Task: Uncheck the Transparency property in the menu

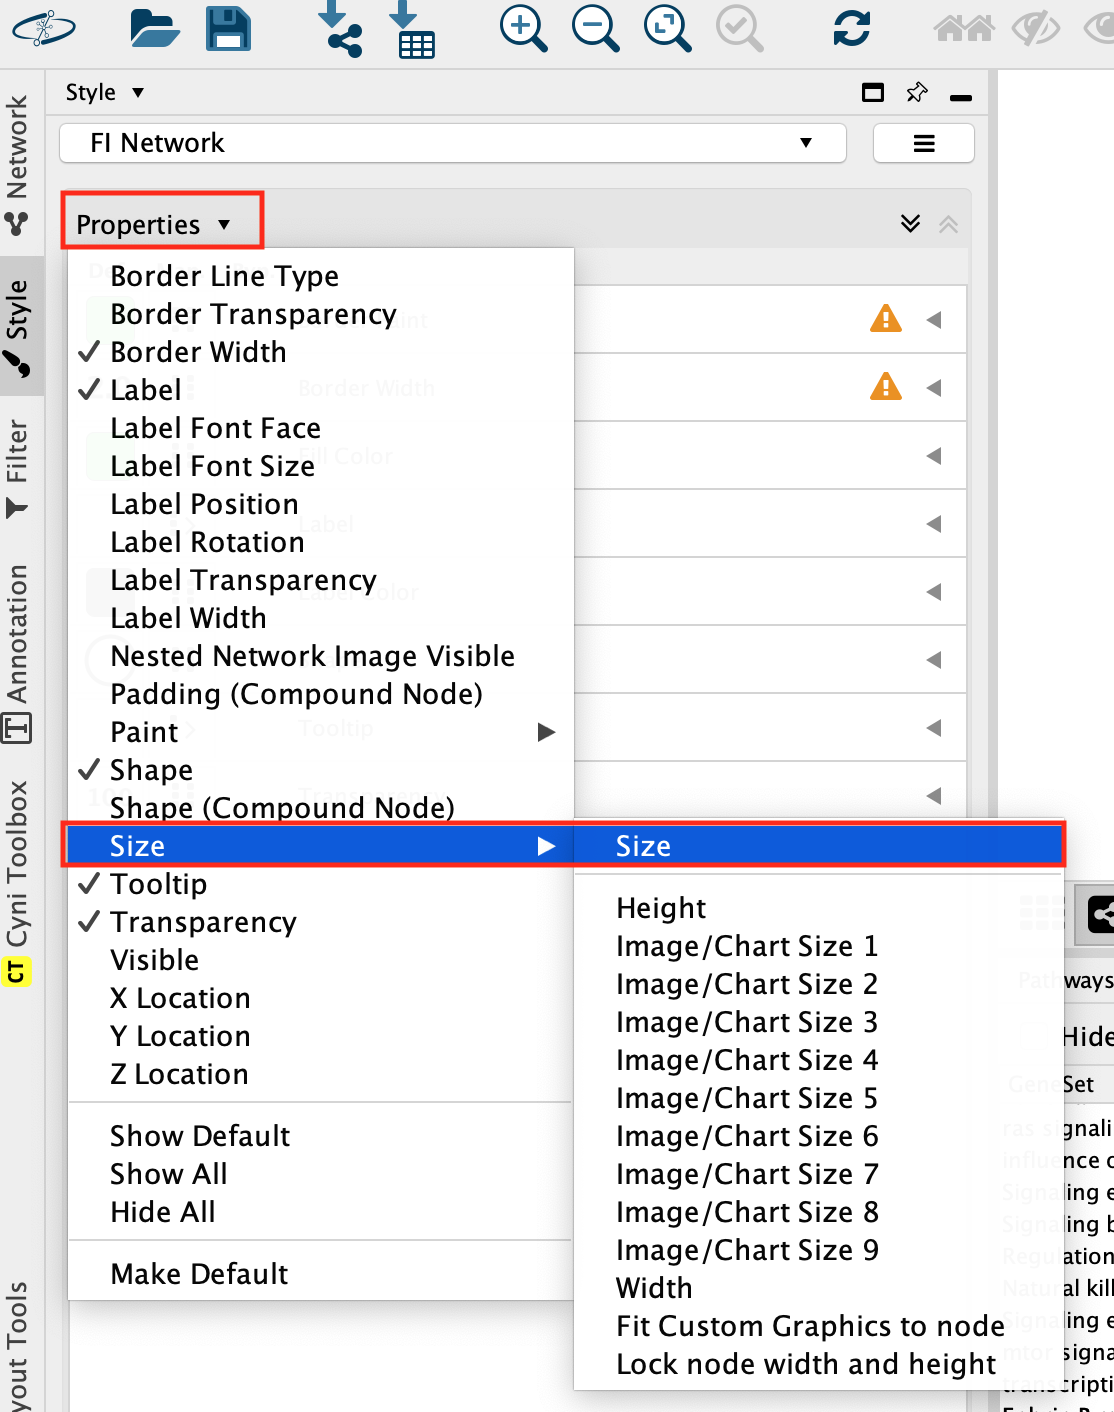Action: pos(203,922)
